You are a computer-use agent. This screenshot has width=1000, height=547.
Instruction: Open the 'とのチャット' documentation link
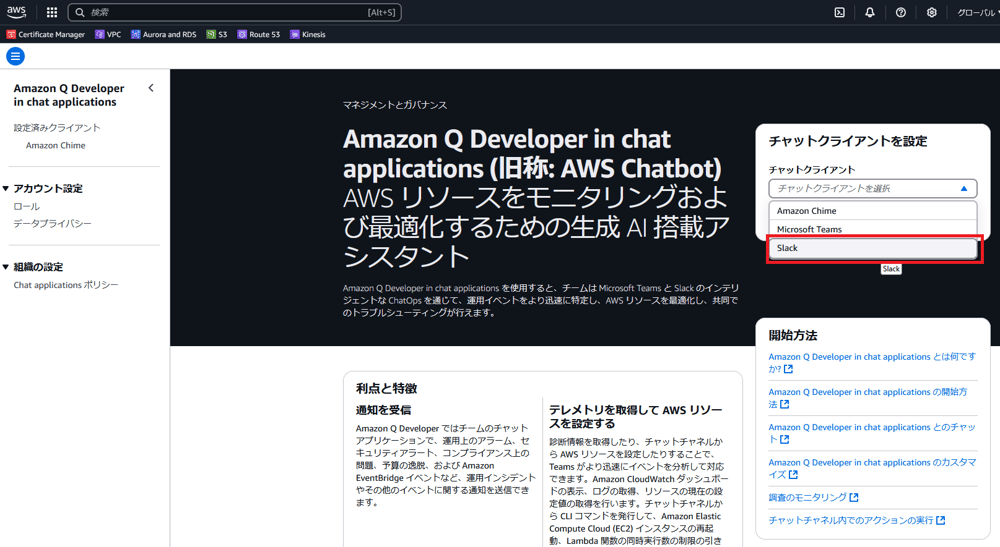872,433
